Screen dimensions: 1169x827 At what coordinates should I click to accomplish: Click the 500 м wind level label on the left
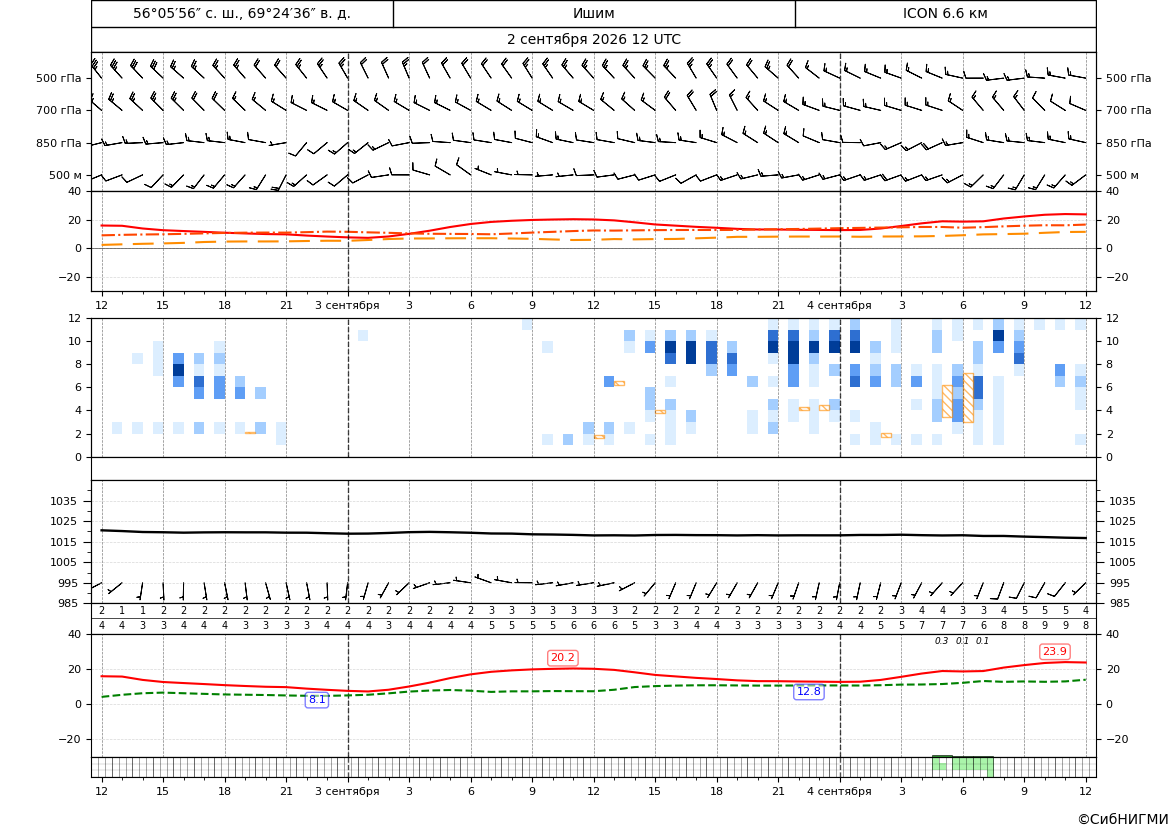[66, 175]
